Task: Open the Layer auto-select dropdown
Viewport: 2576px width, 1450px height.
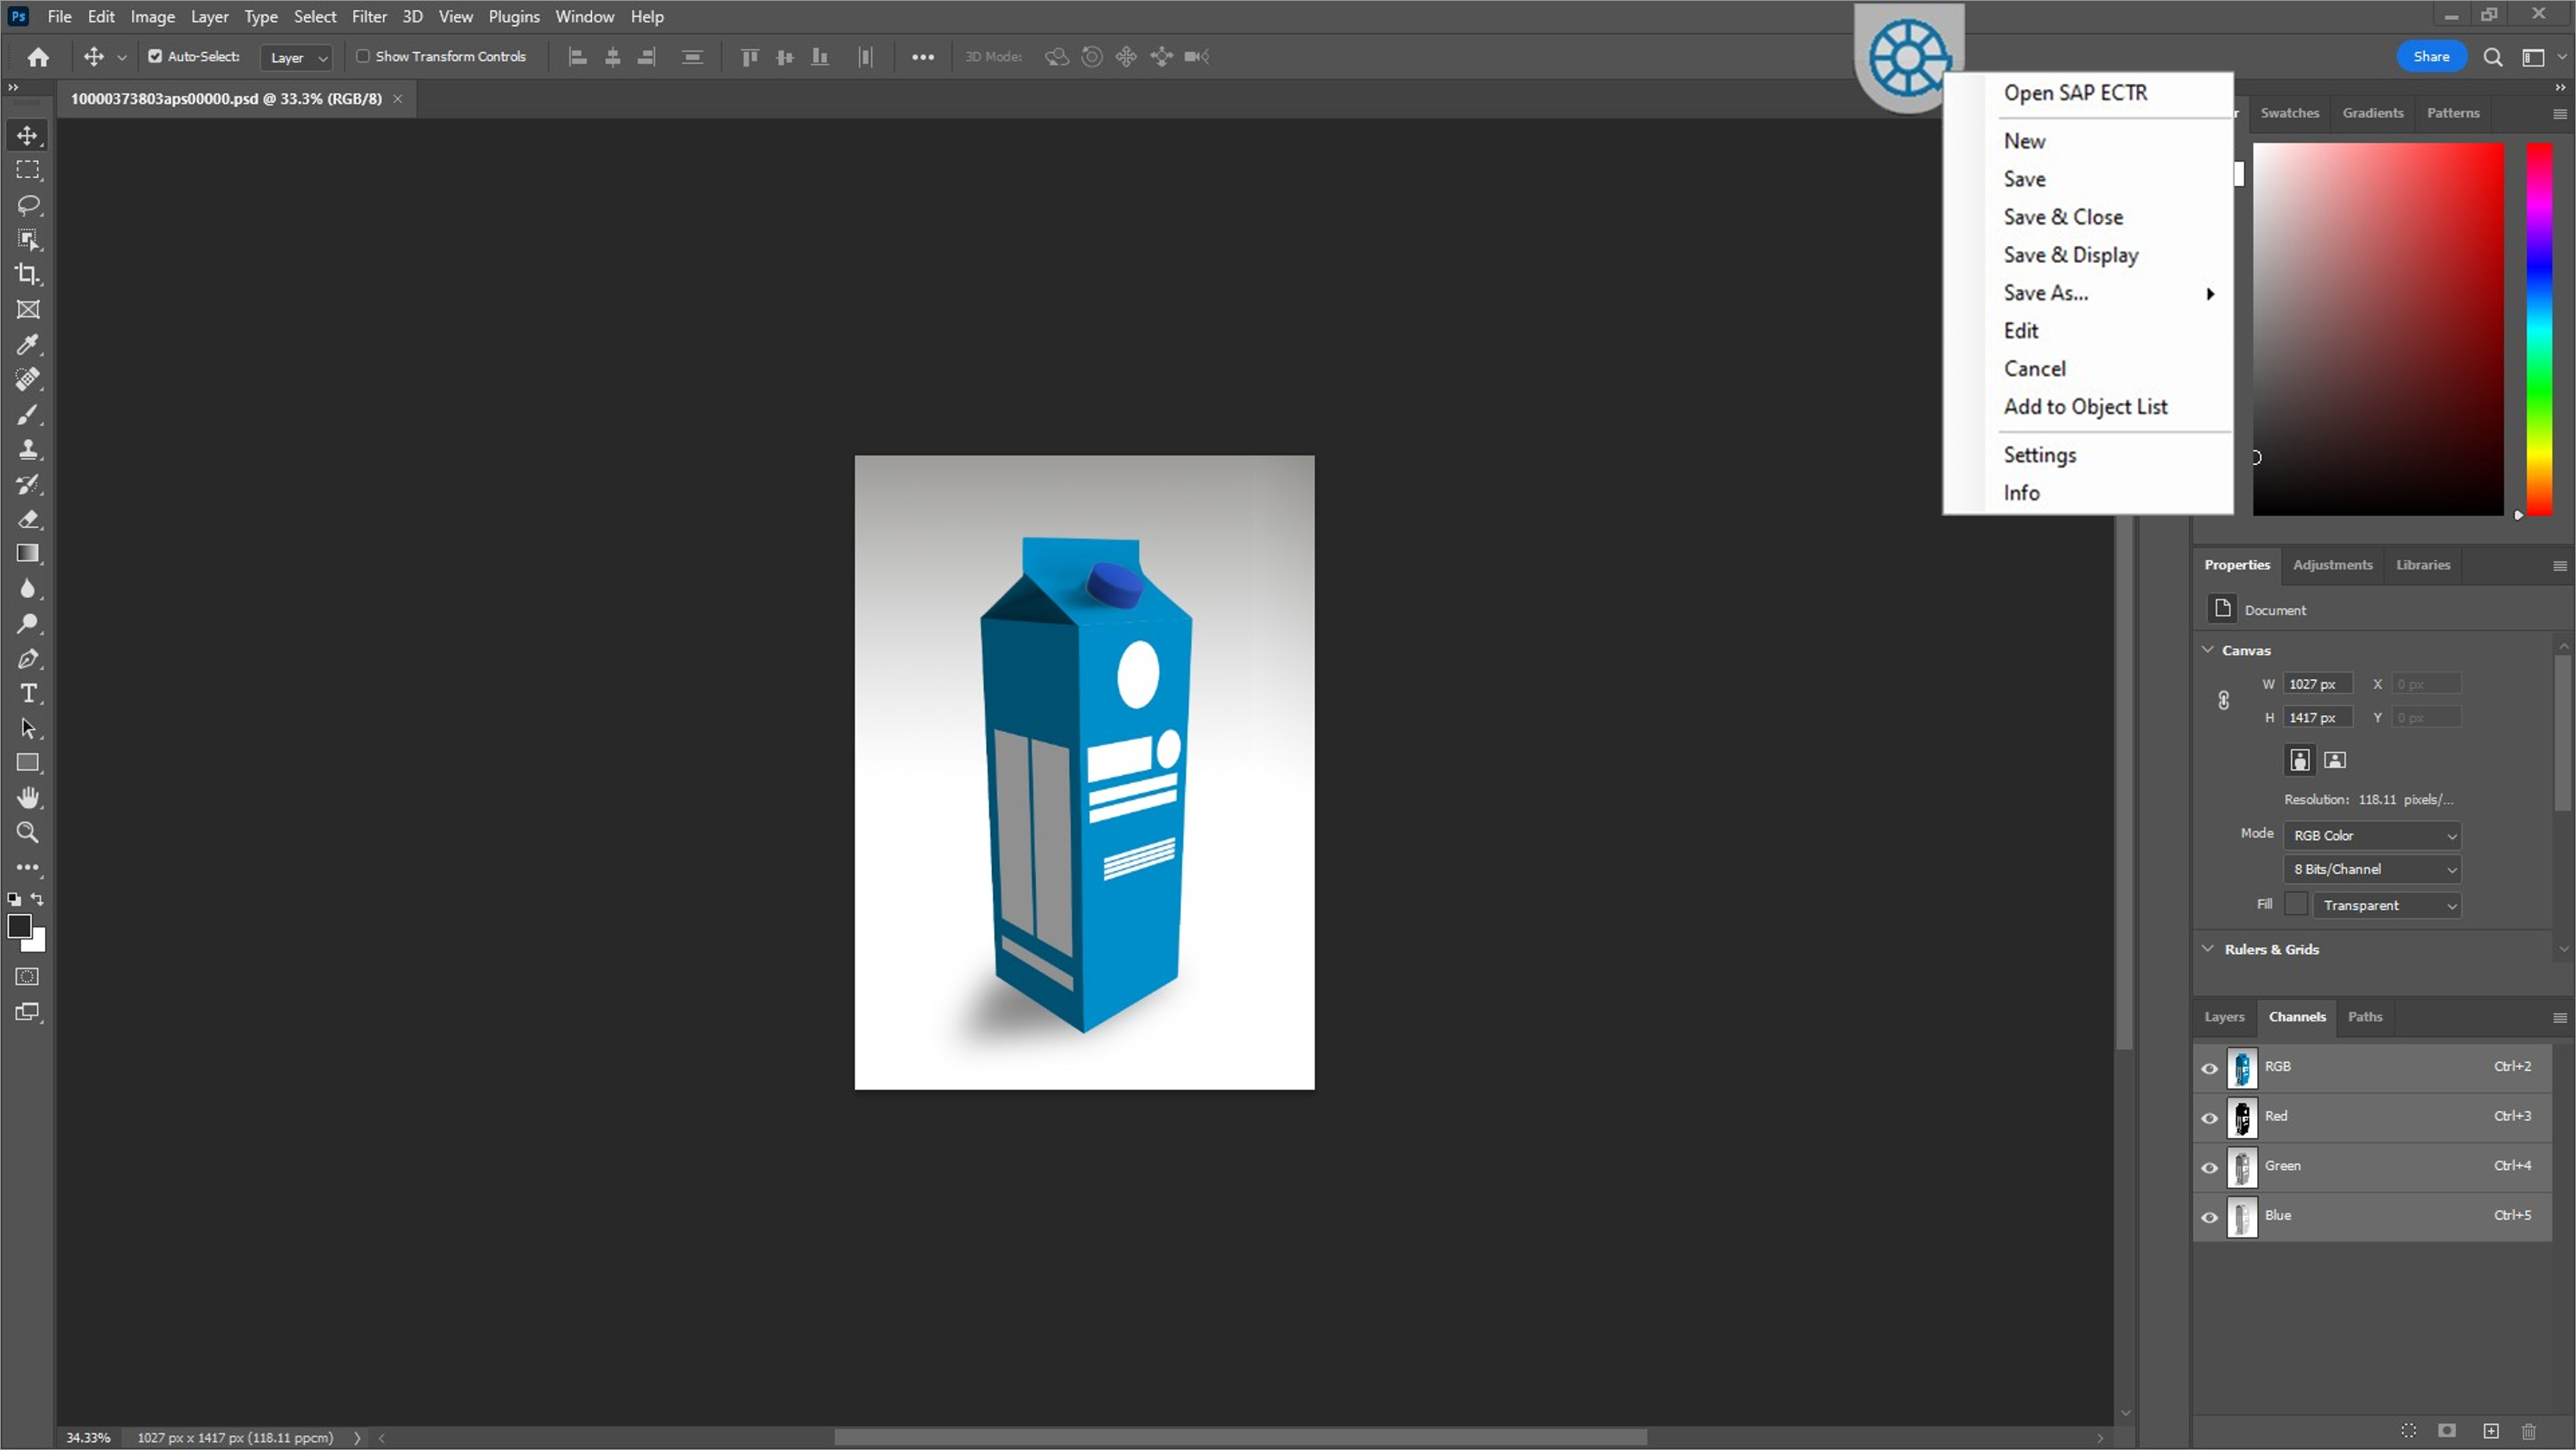Action: 296,57
